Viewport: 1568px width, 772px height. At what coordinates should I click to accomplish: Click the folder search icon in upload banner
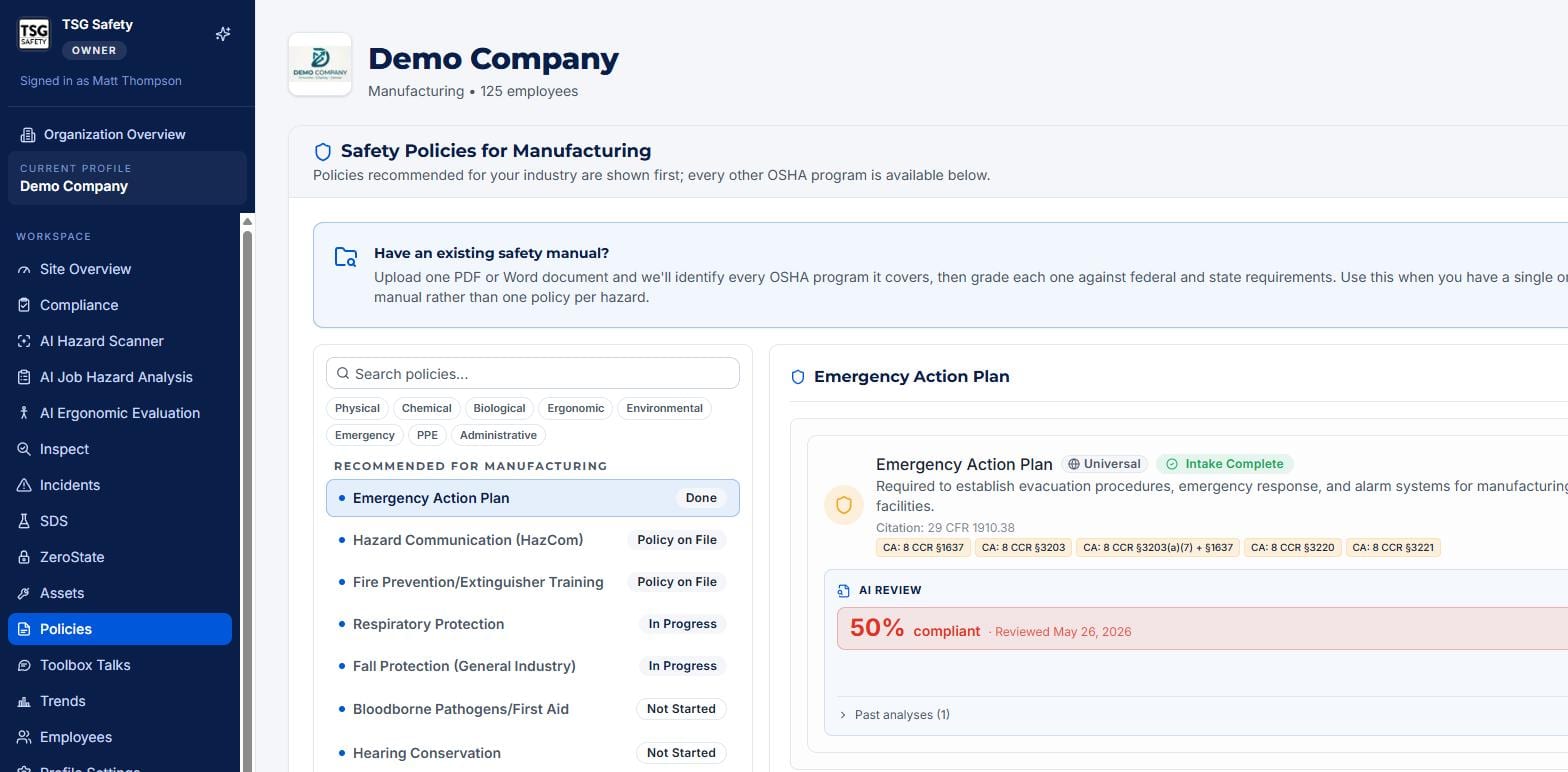click(346, 257)
